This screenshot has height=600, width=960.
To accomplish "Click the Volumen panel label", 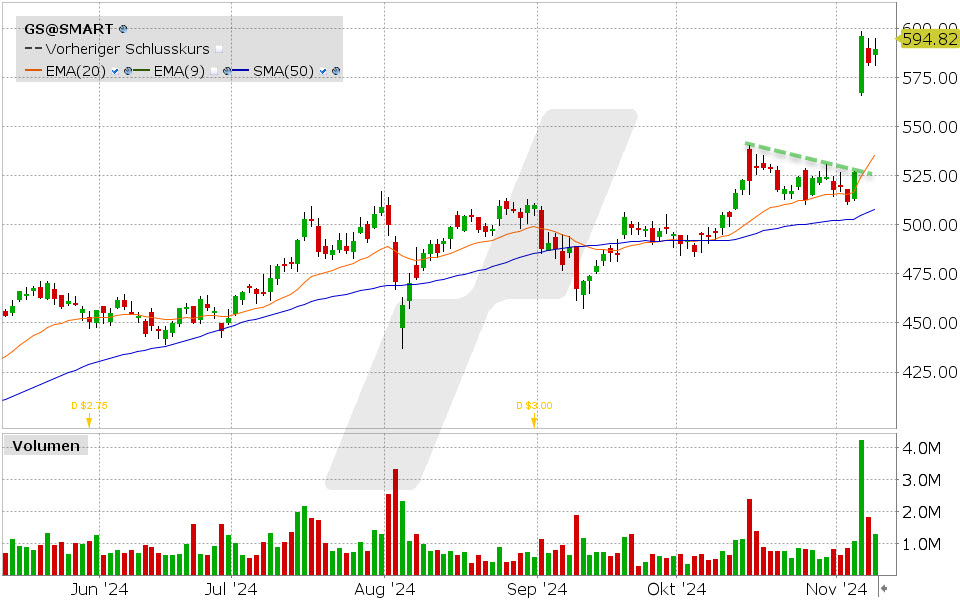I will [x=47, y=446].
